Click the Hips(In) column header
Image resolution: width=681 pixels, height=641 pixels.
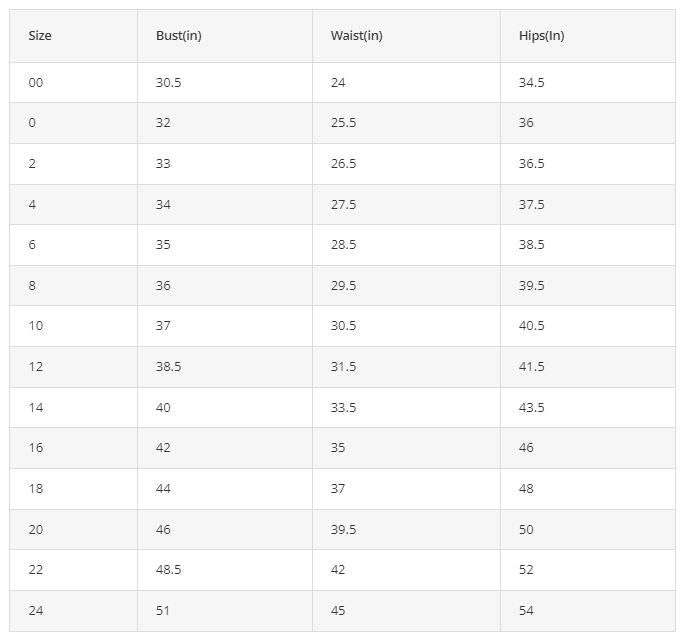542,36
